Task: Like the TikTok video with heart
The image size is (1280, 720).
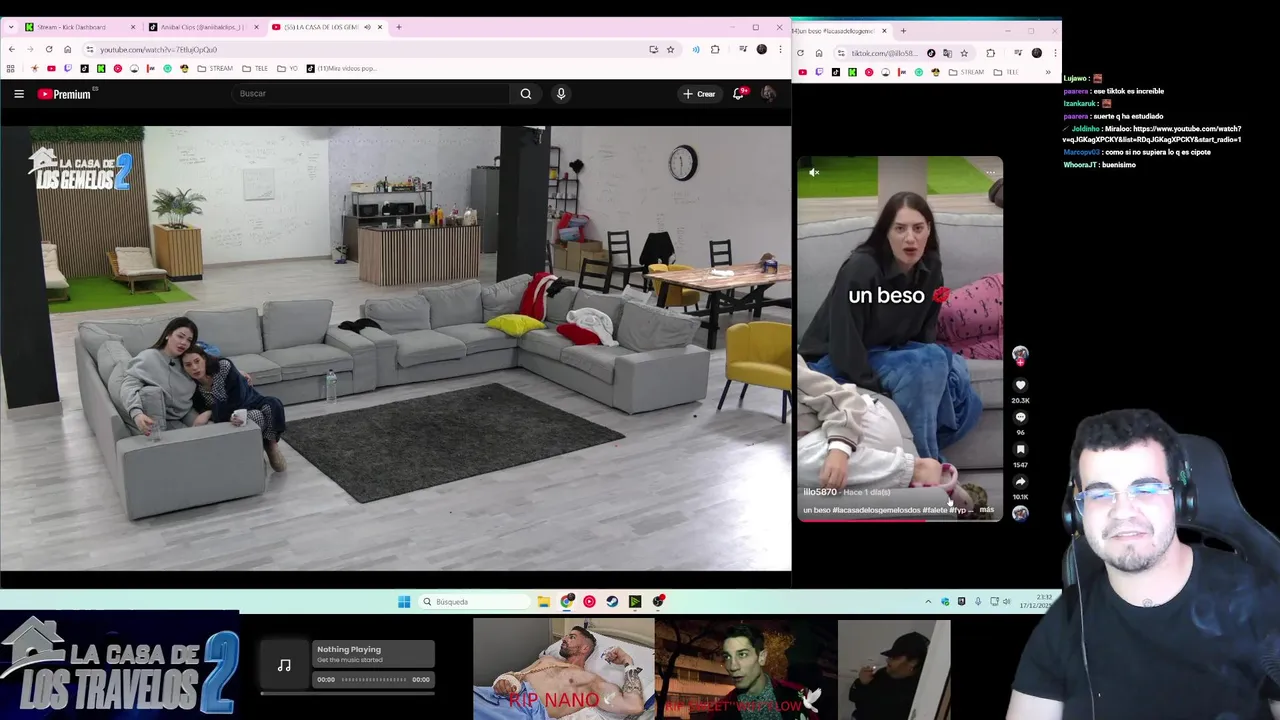Action: tap(1020, 385)
